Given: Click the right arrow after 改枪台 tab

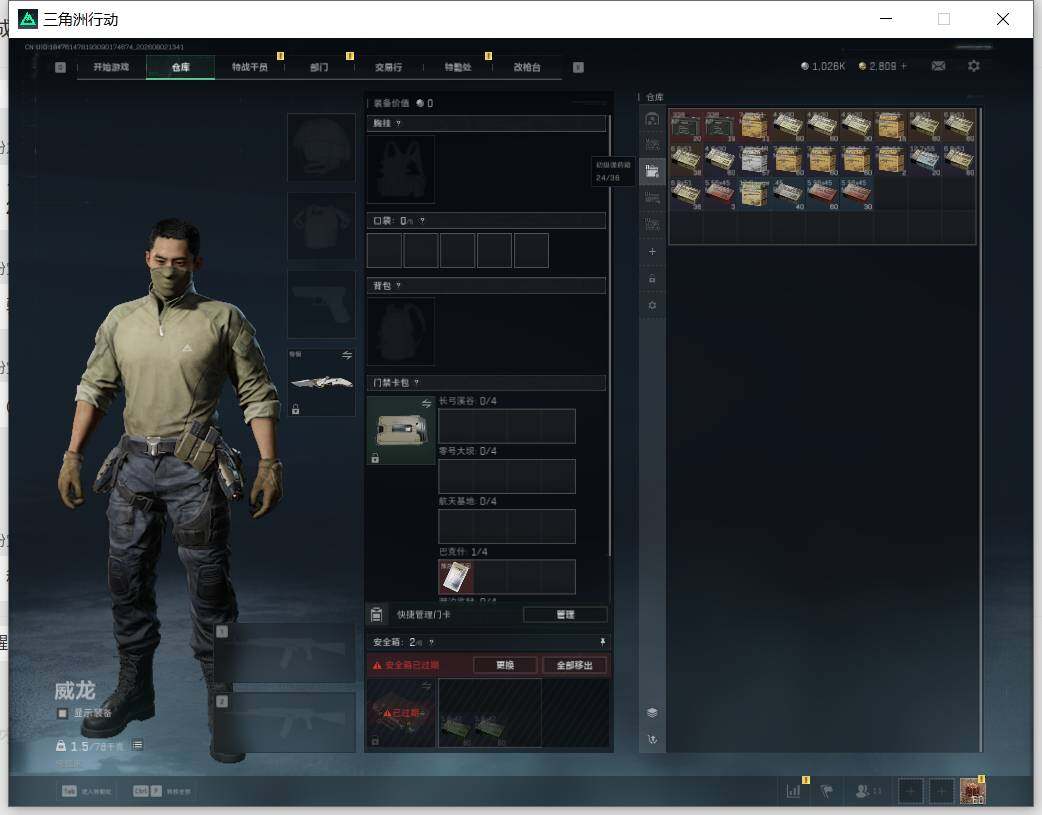Looking at the screenshot, I should click(x=578, y=67).
